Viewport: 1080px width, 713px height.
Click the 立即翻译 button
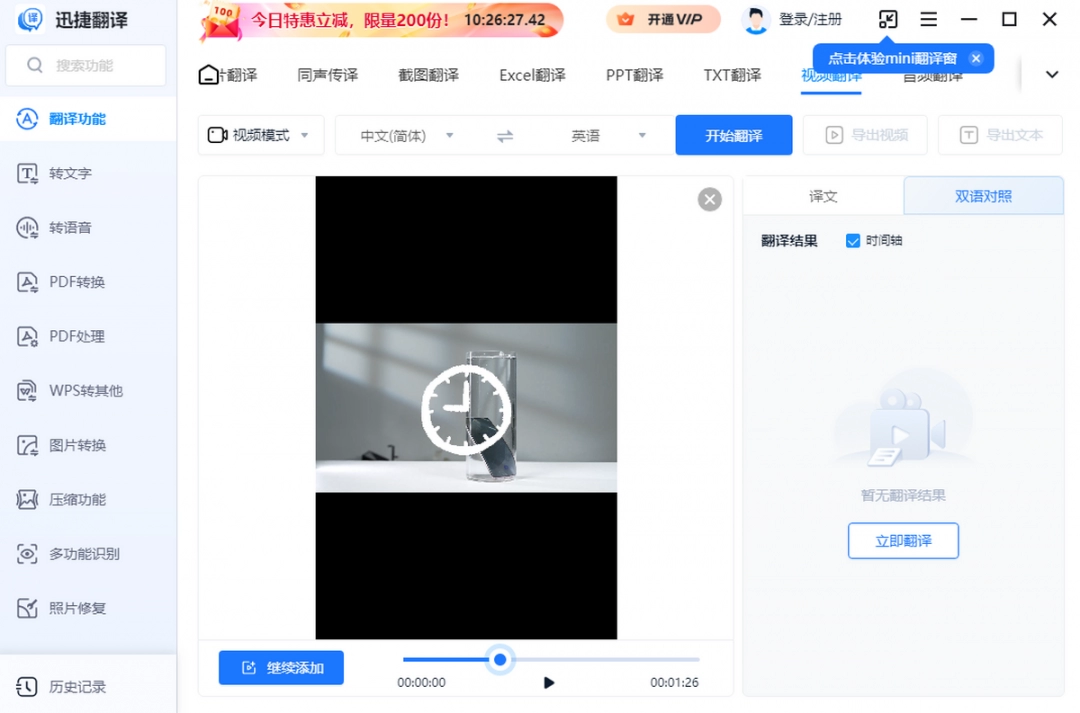point(903,540)
